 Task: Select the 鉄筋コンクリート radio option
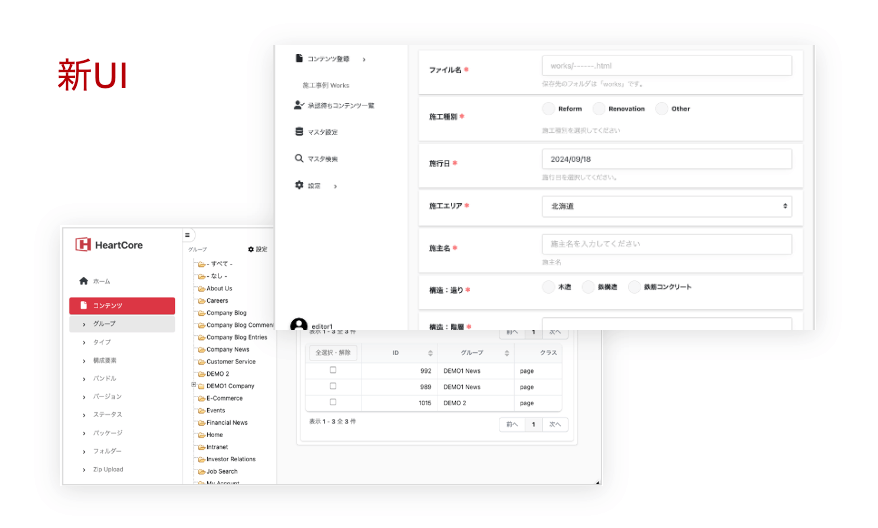[634, 287]
